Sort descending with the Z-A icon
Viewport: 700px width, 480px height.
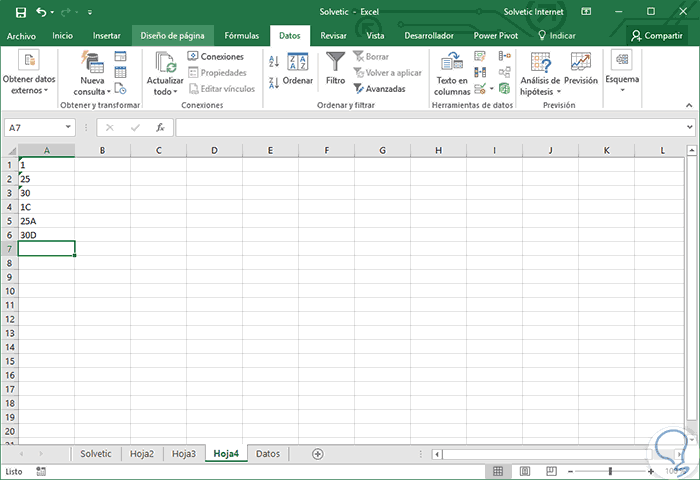[x=274, y=83]
